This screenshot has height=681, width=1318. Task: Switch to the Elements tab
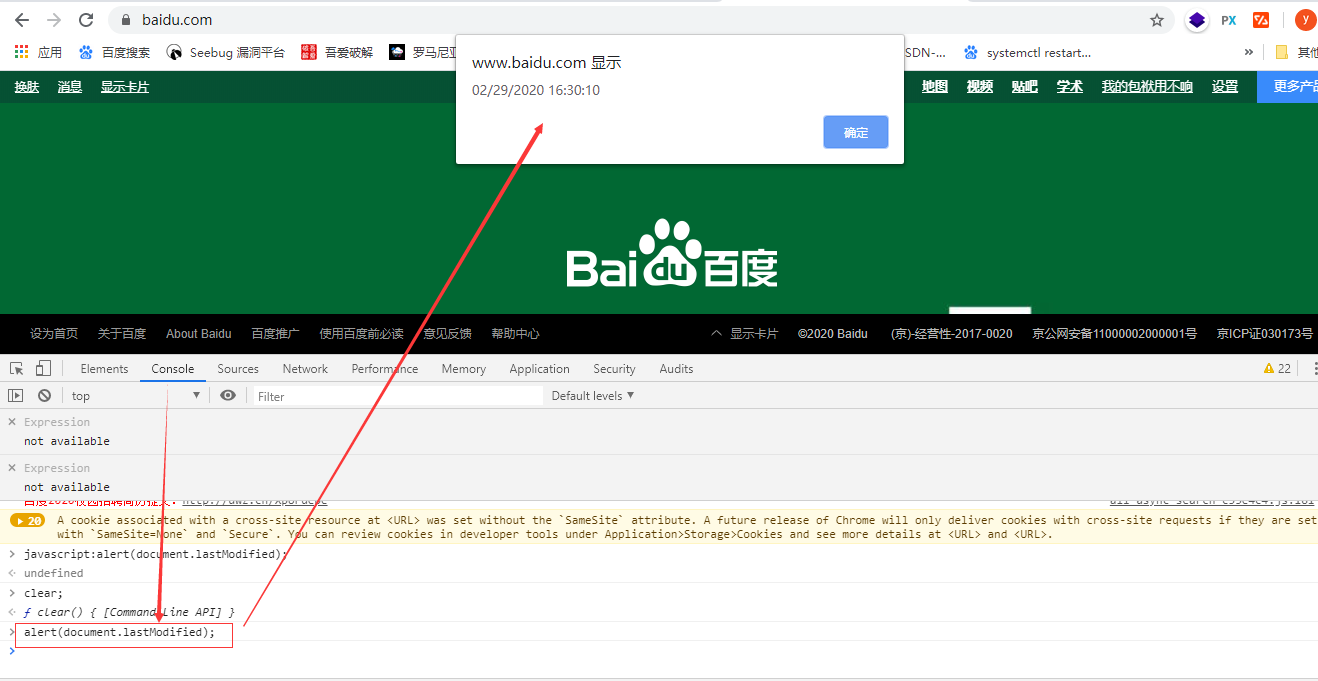click(104, 369)
